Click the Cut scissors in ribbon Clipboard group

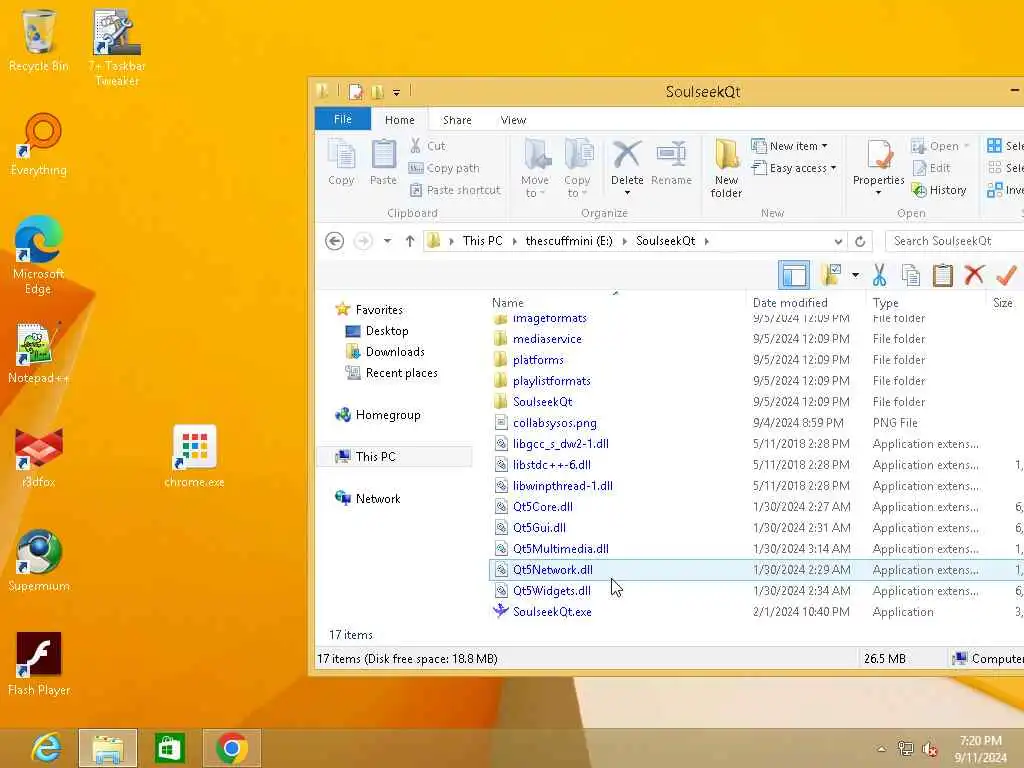pos(415,146)
